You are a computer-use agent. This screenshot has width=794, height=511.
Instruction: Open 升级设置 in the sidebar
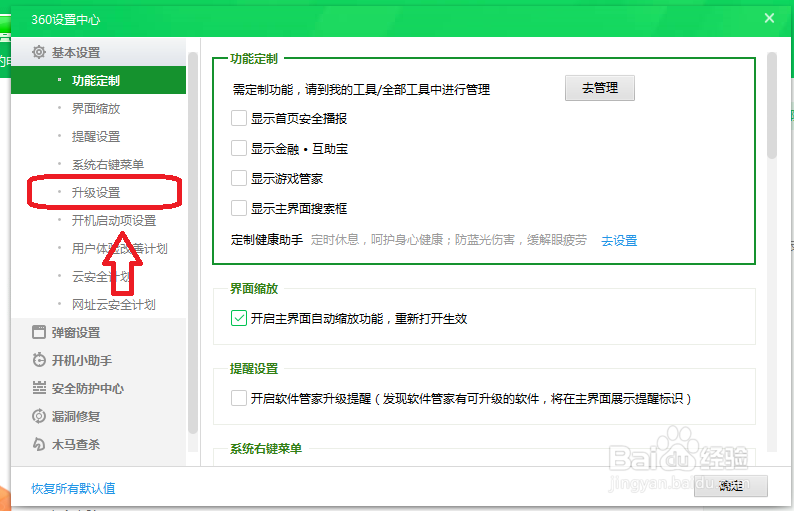click(98, 192)
